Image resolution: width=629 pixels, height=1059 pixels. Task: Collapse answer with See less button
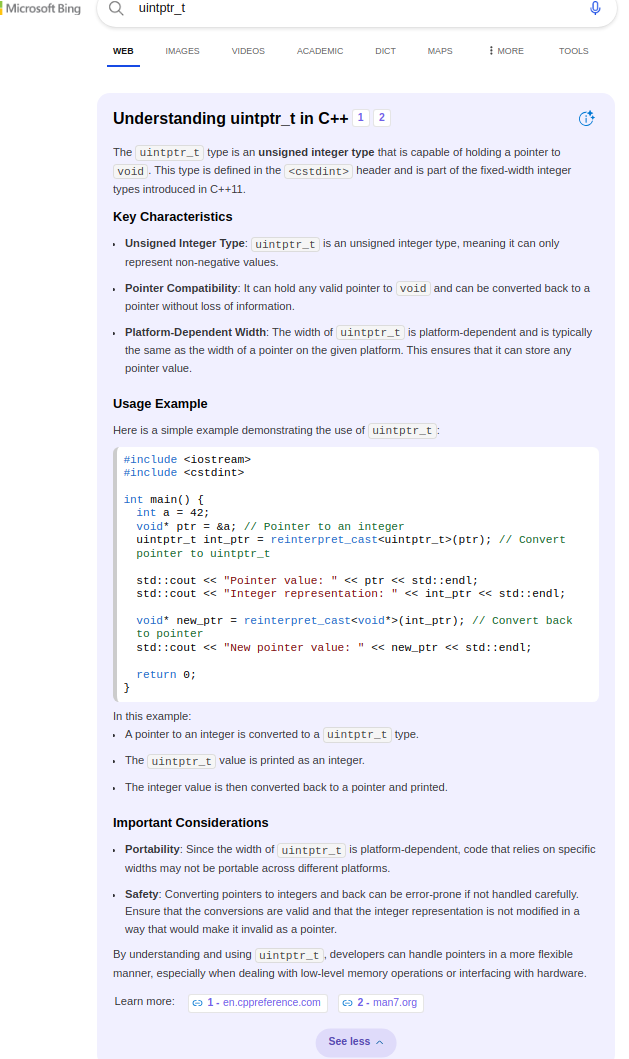[356, 1041]
